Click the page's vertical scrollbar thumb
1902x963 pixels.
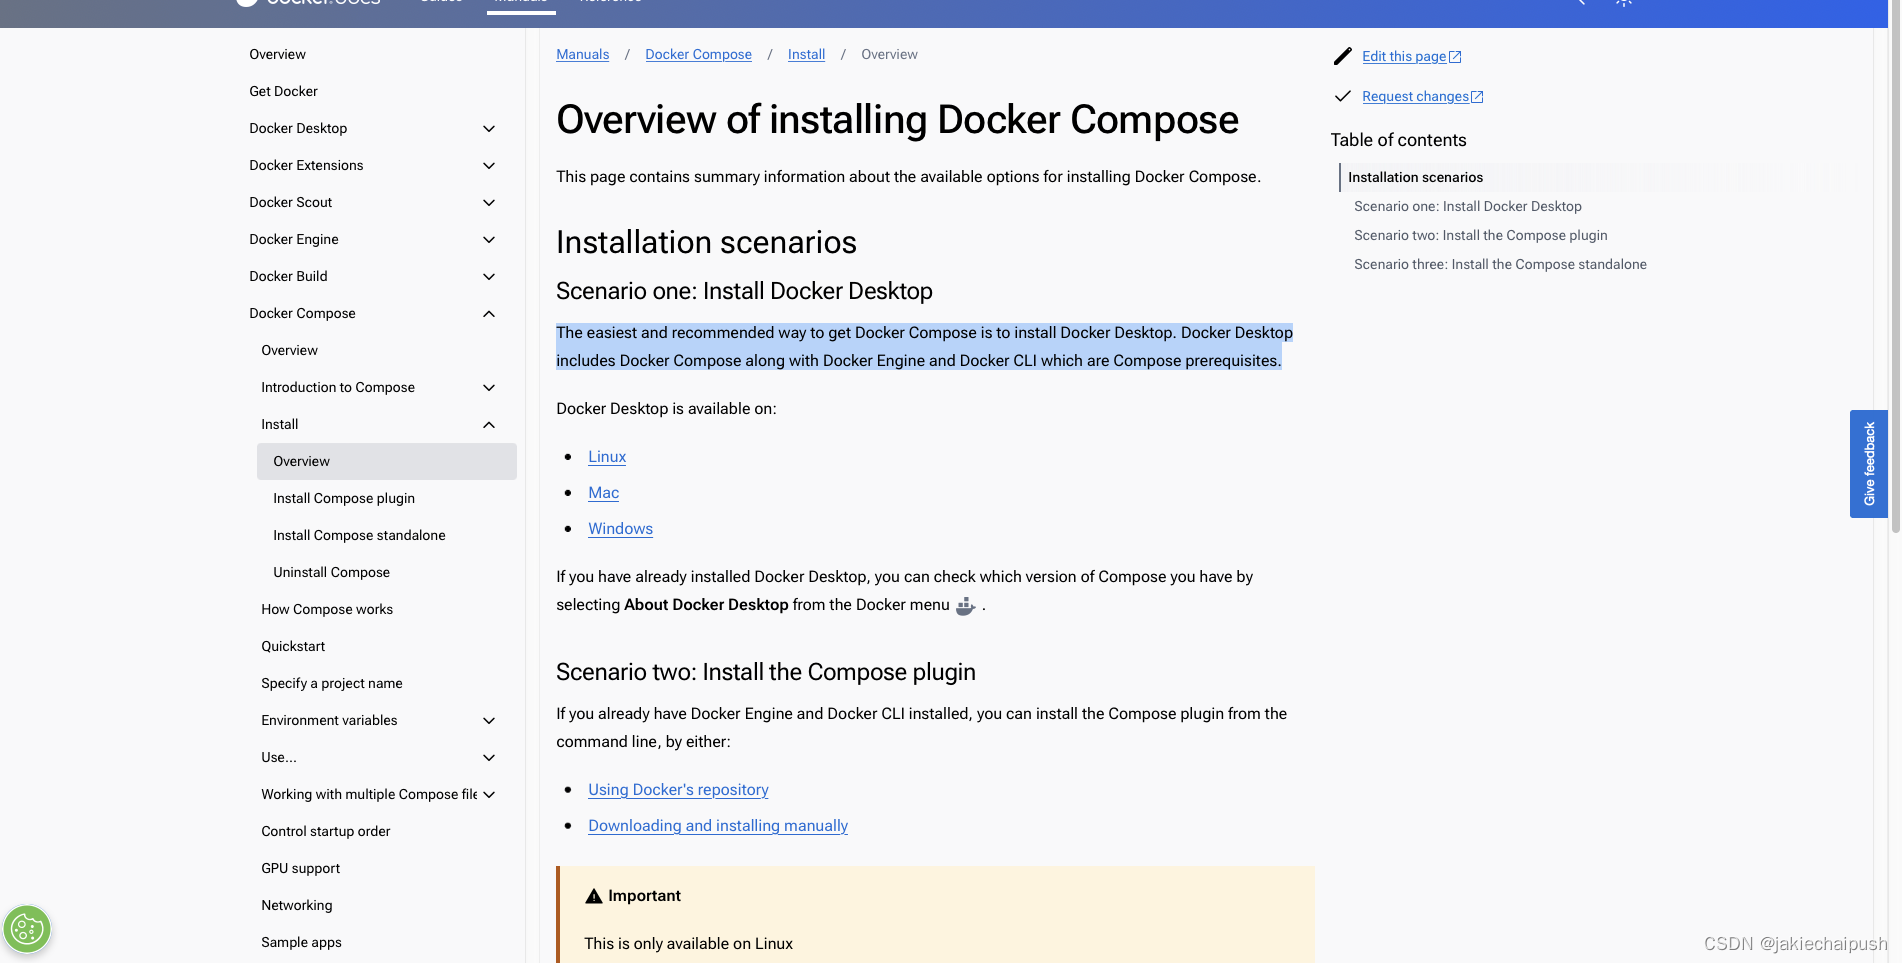[1894, 266]
